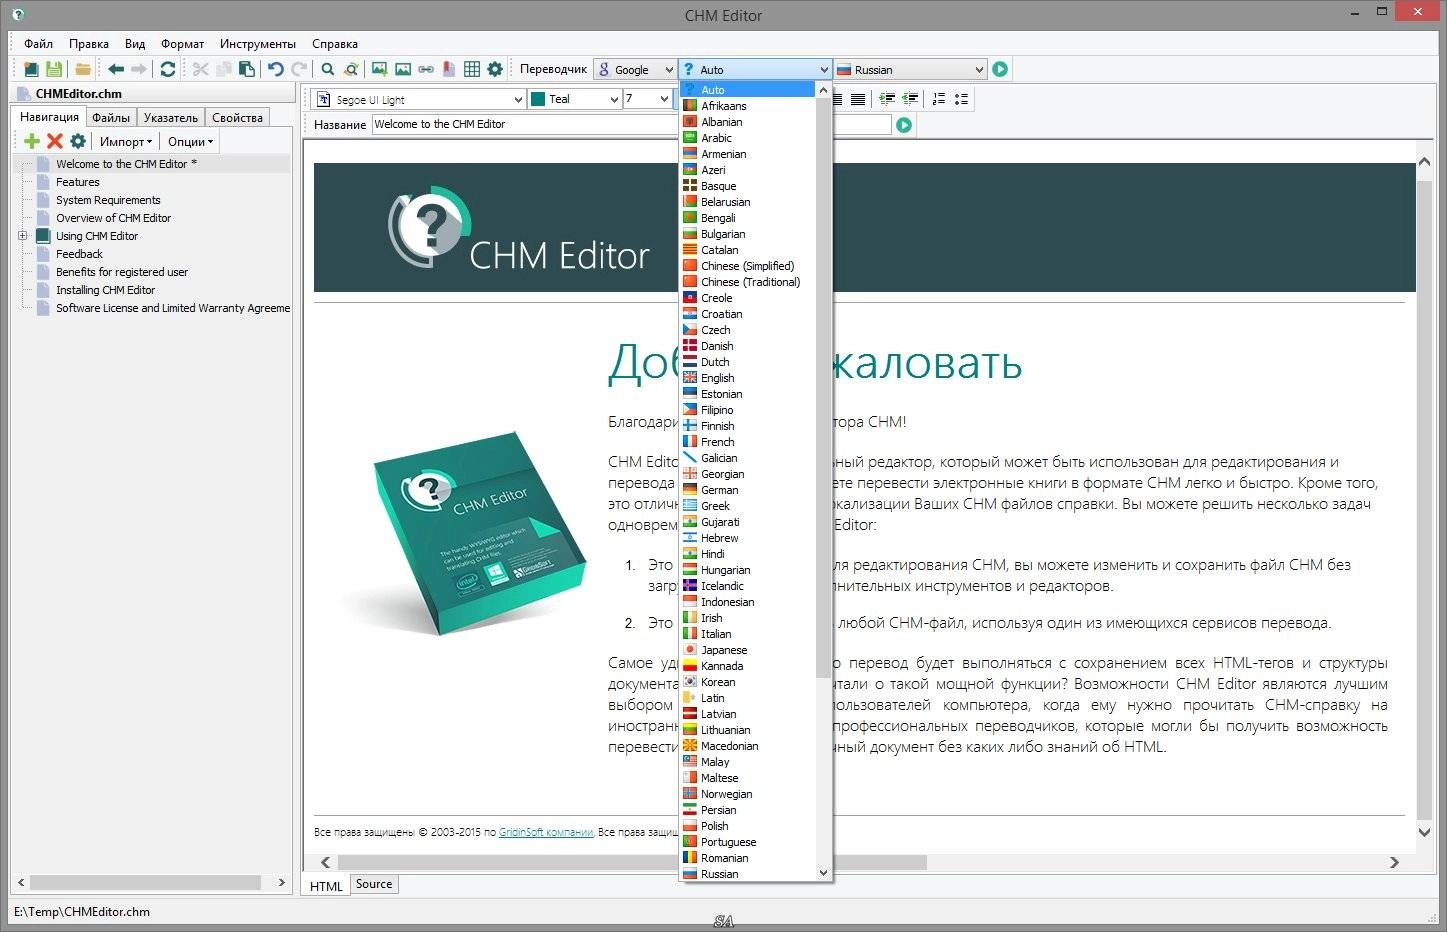Open the Правка menu
The width and height of the screenshot is (1447, 932).
click(89, 44)
